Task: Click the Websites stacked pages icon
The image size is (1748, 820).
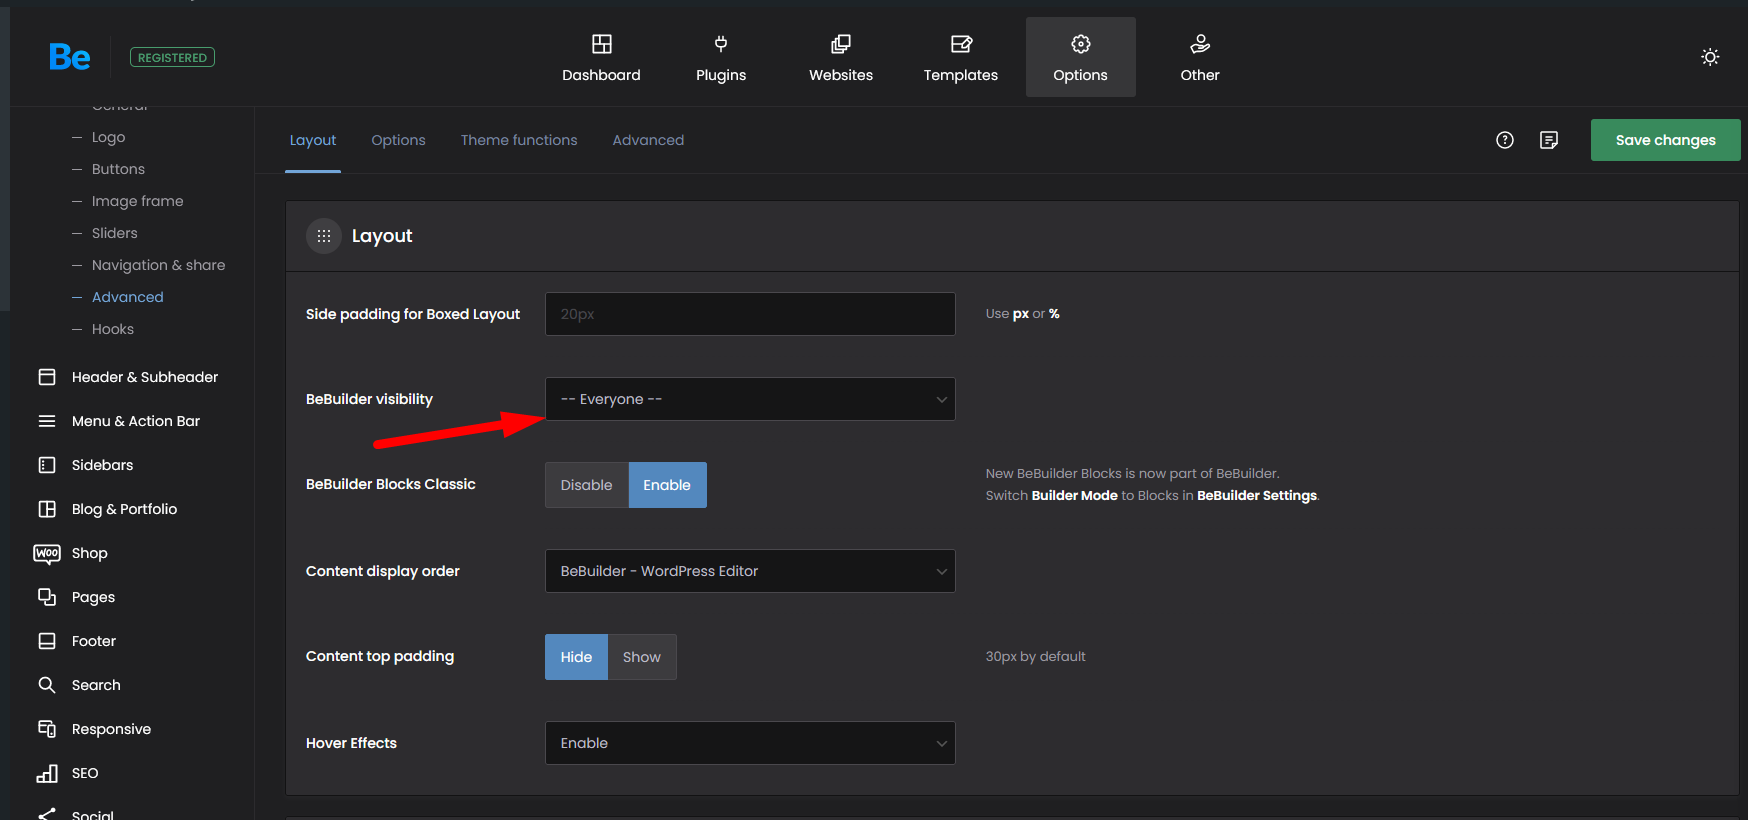Action: point(841,44)
